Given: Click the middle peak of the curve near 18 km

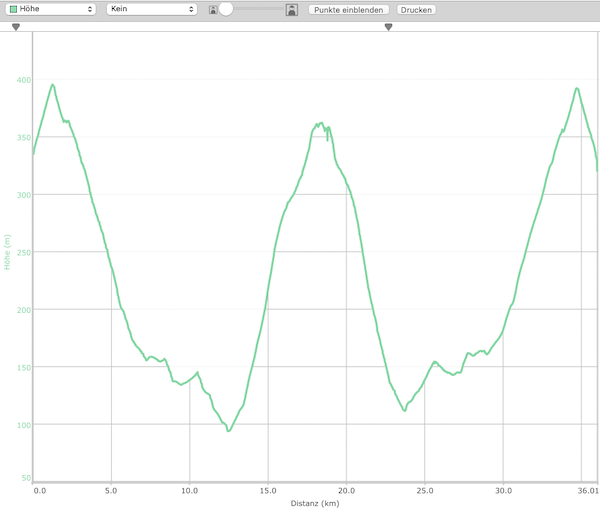Looking at the screenshot, I should [320, 124].
